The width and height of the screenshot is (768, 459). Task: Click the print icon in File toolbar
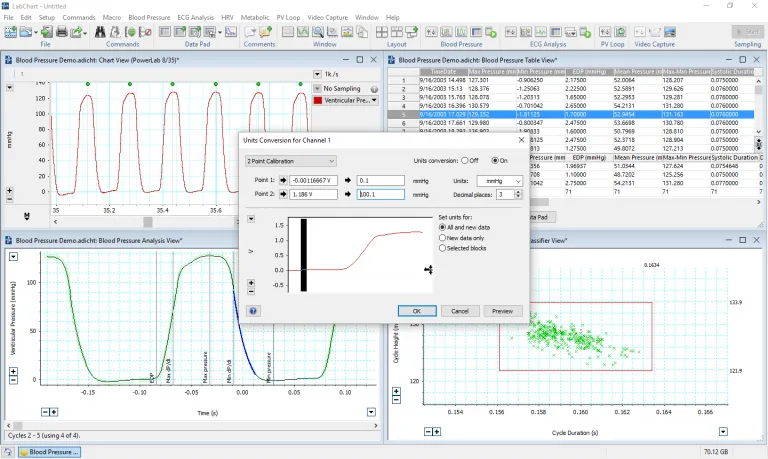pos(61,32)
